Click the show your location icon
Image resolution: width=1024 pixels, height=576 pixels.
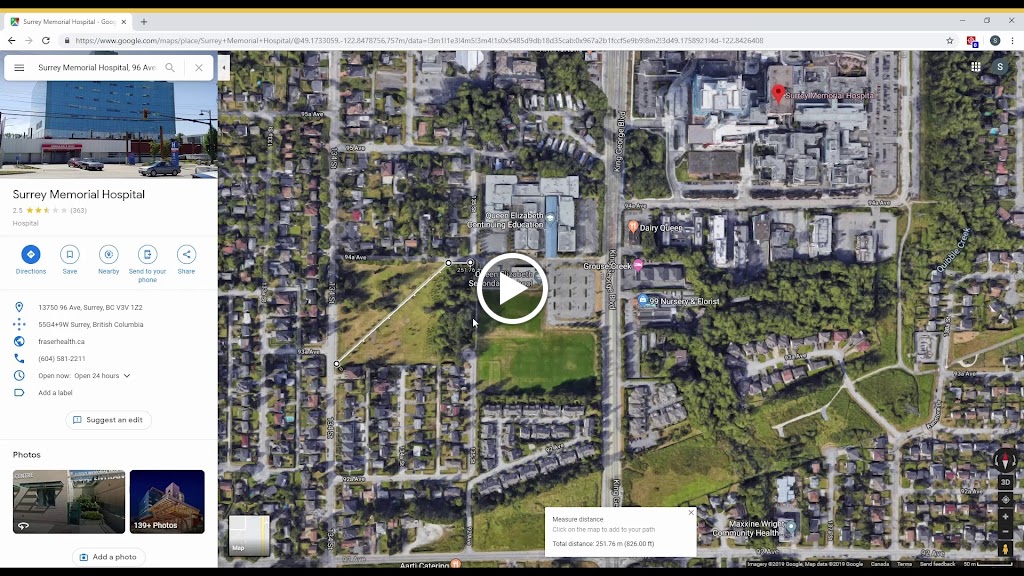(x=1005, y=500)
